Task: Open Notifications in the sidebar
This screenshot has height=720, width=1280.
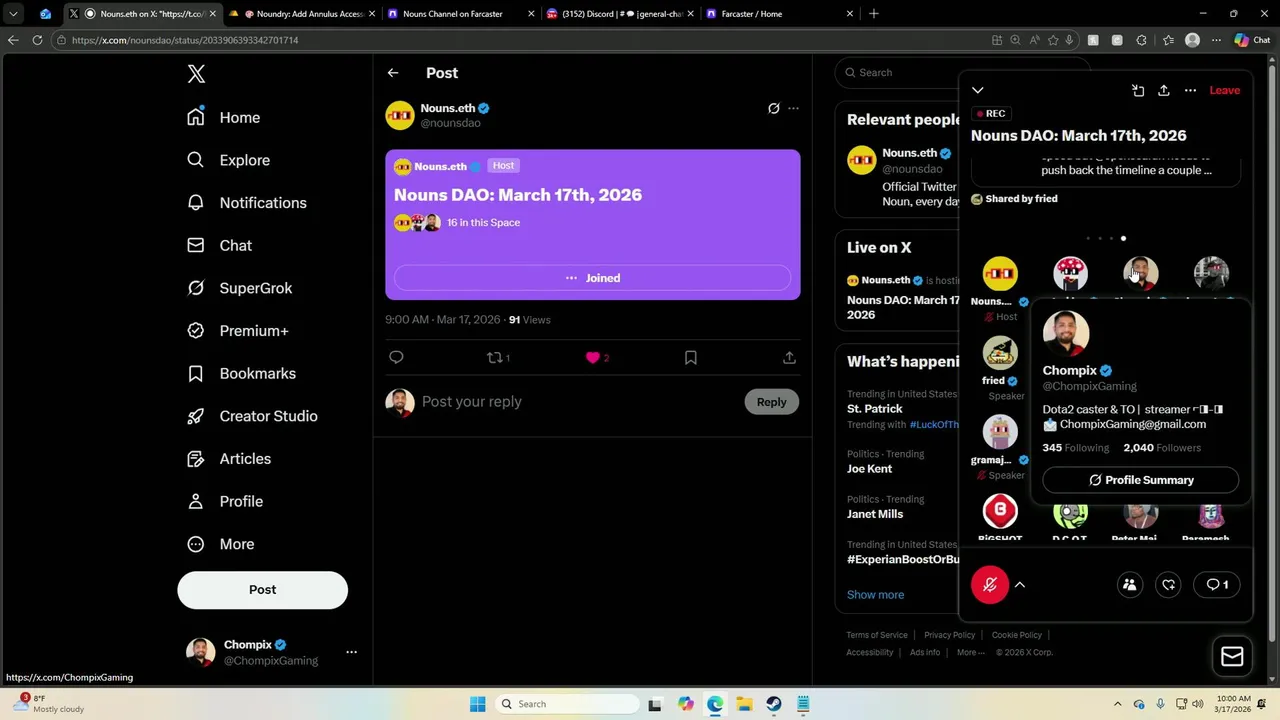Action: (x=246, y=202)
